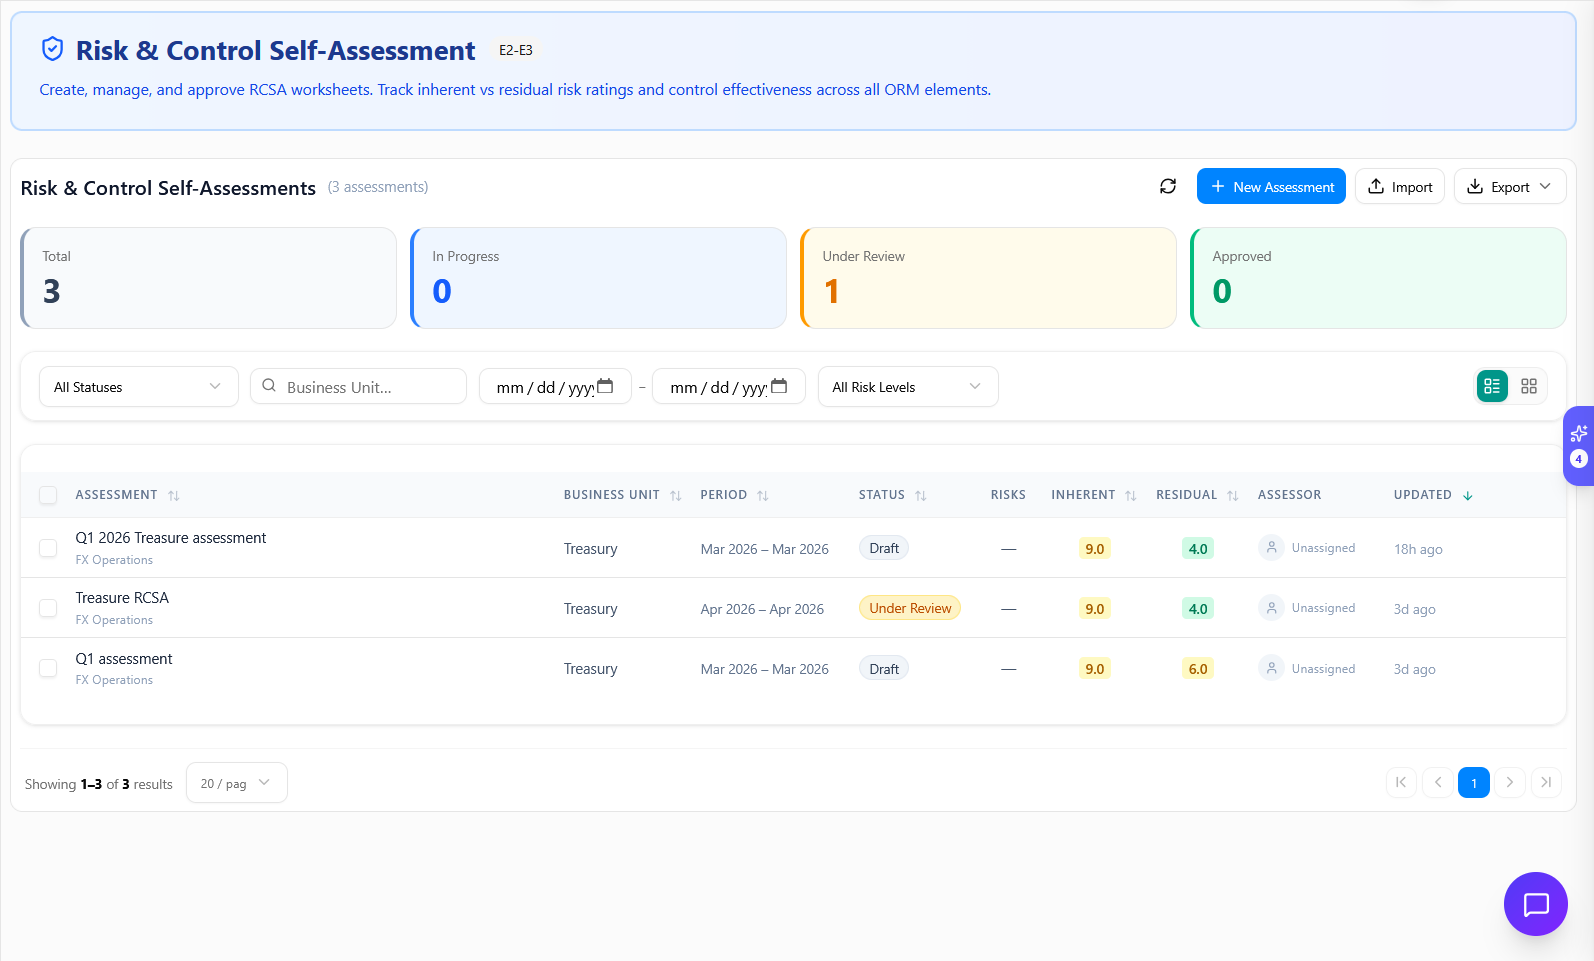Jump to the last page arrow
1594x961 pixels.
tap(1545, 783)
